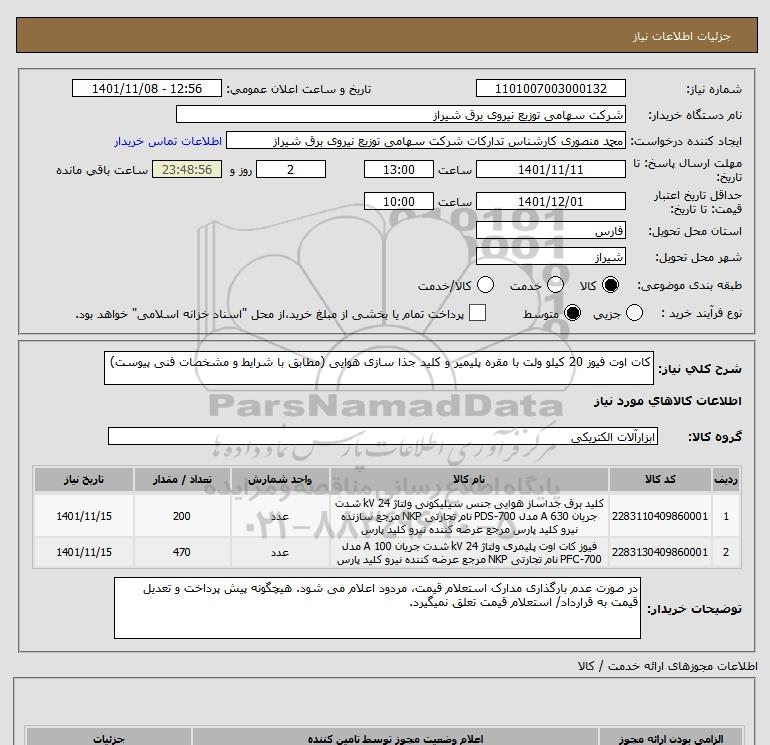This screenshot has width=770, height=745.
Task: Click buyer organization name field شرکت سهامی توزیع نیروی برق شیراز
Action: coord(401,114)
